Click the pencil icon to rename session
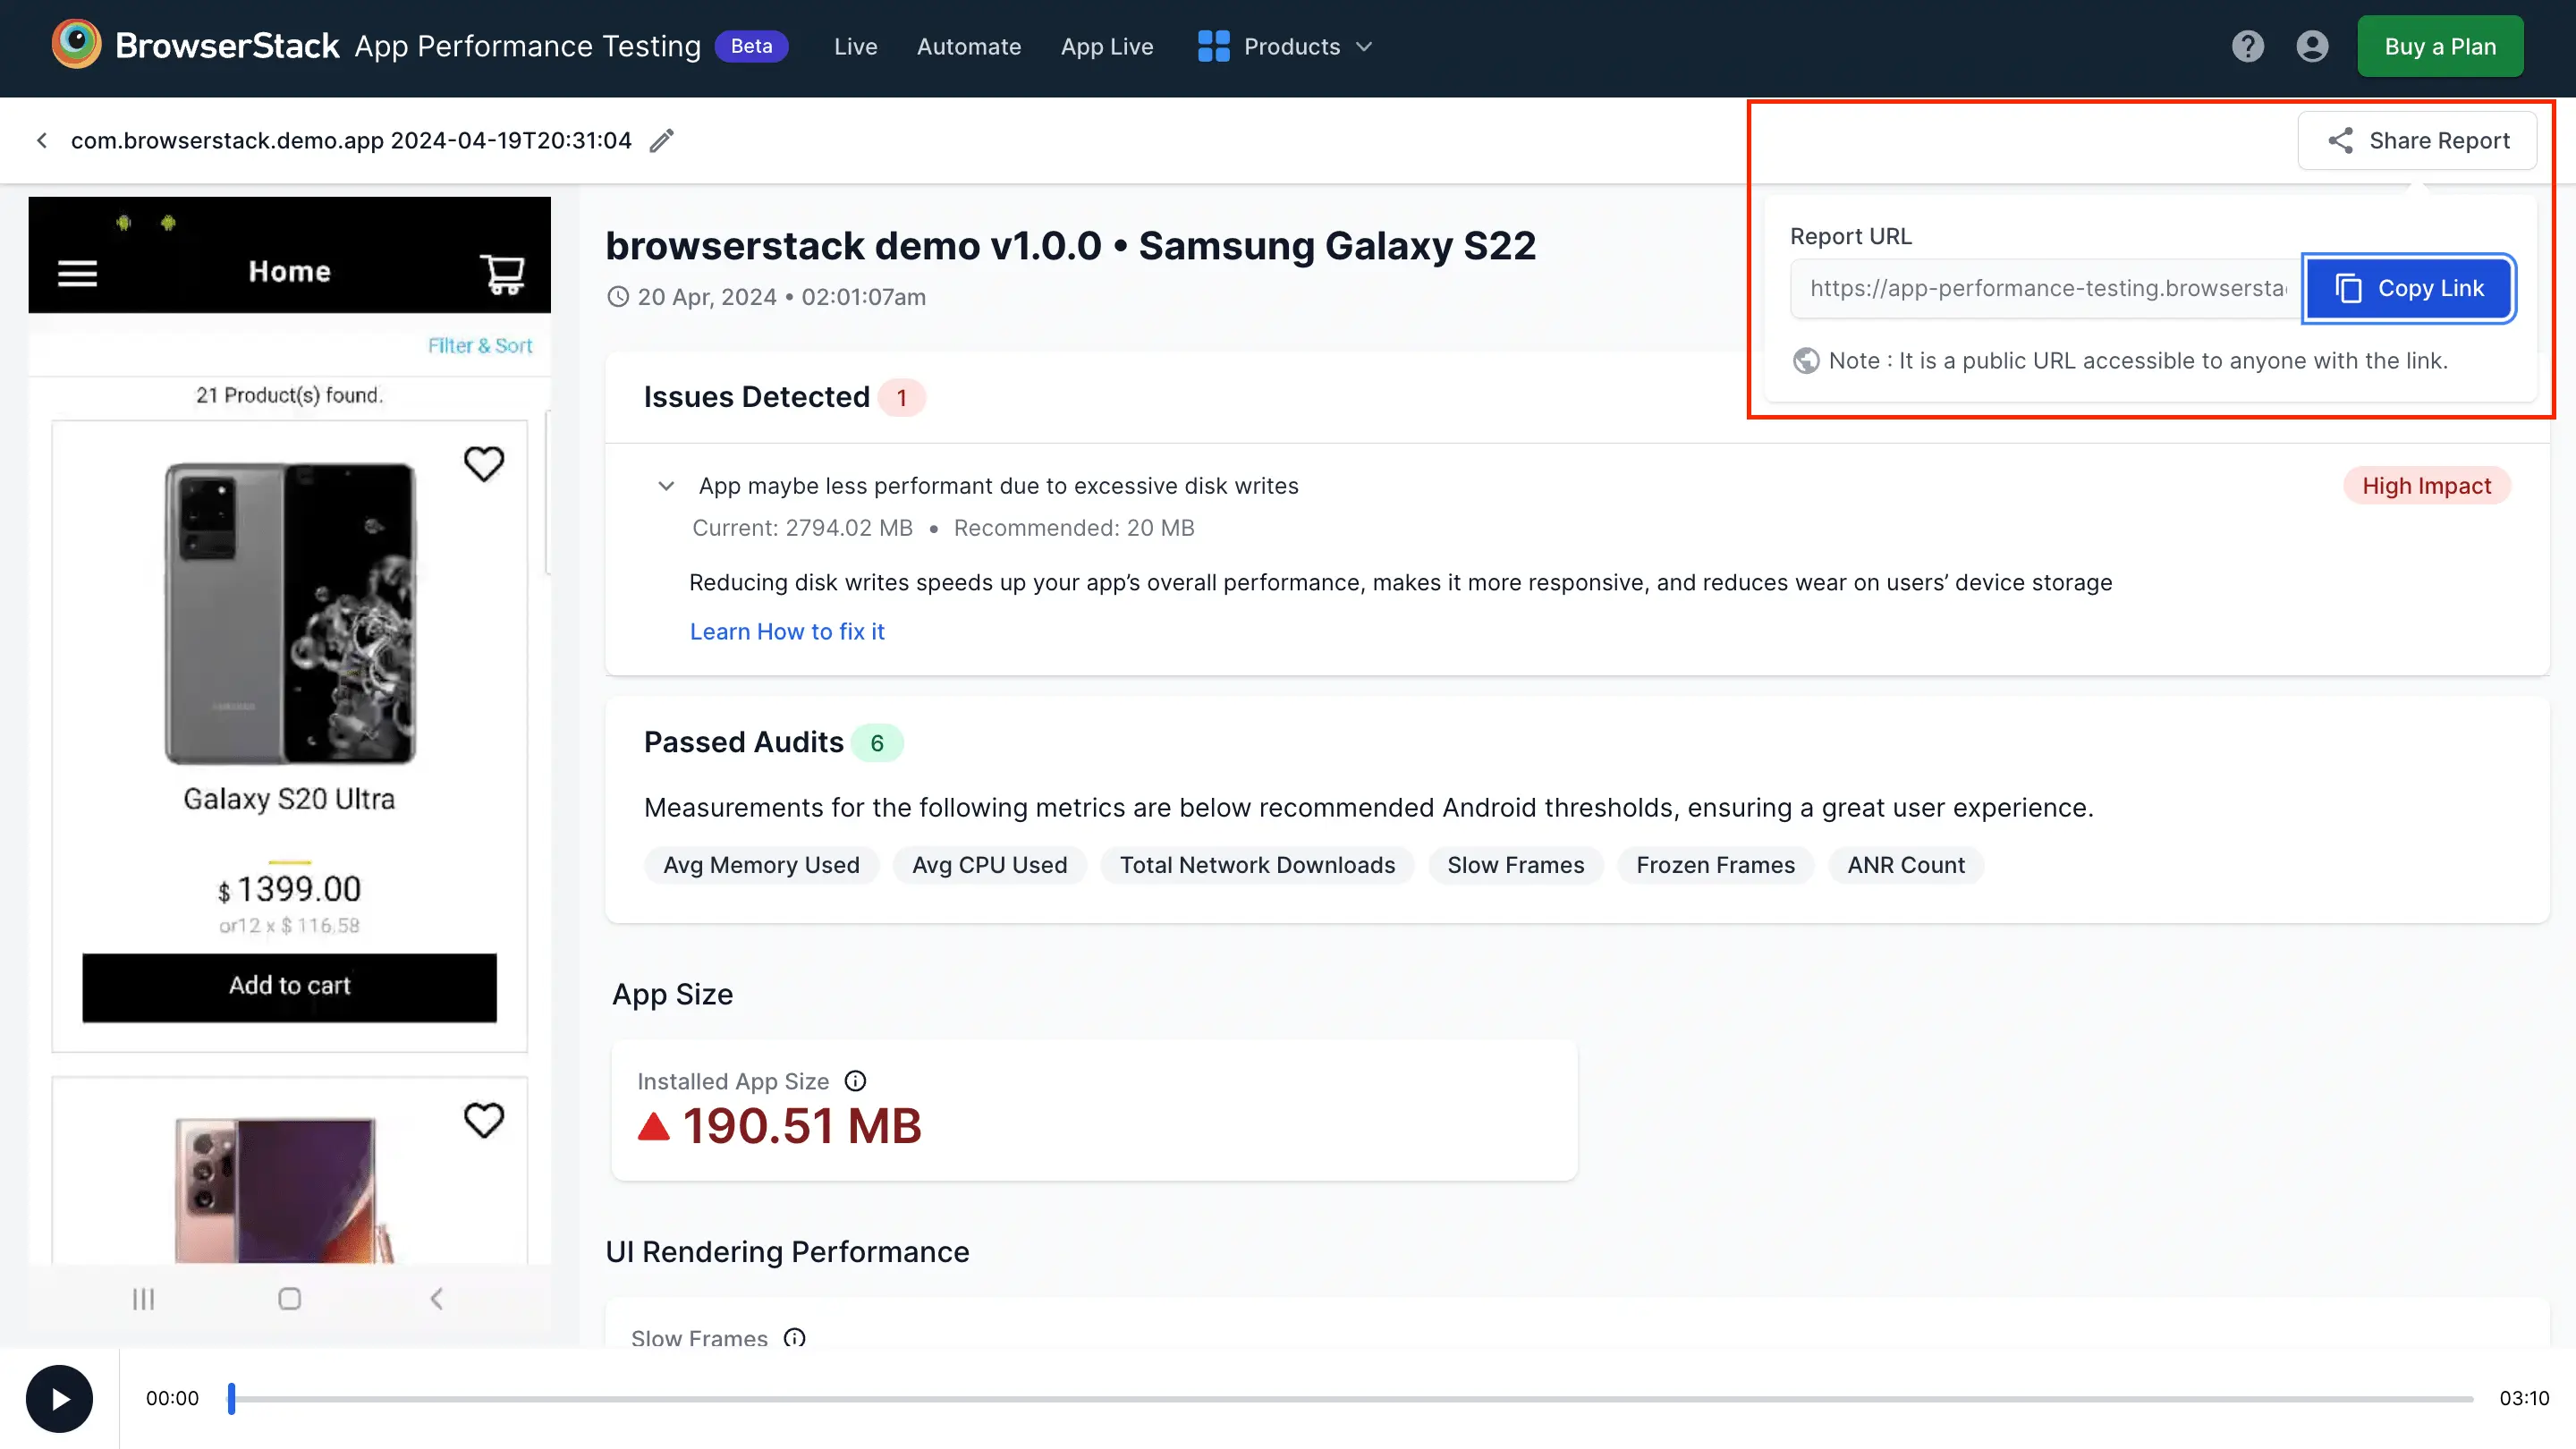The height and width of the screenshot is (1449, 2576). click(661, 140)
